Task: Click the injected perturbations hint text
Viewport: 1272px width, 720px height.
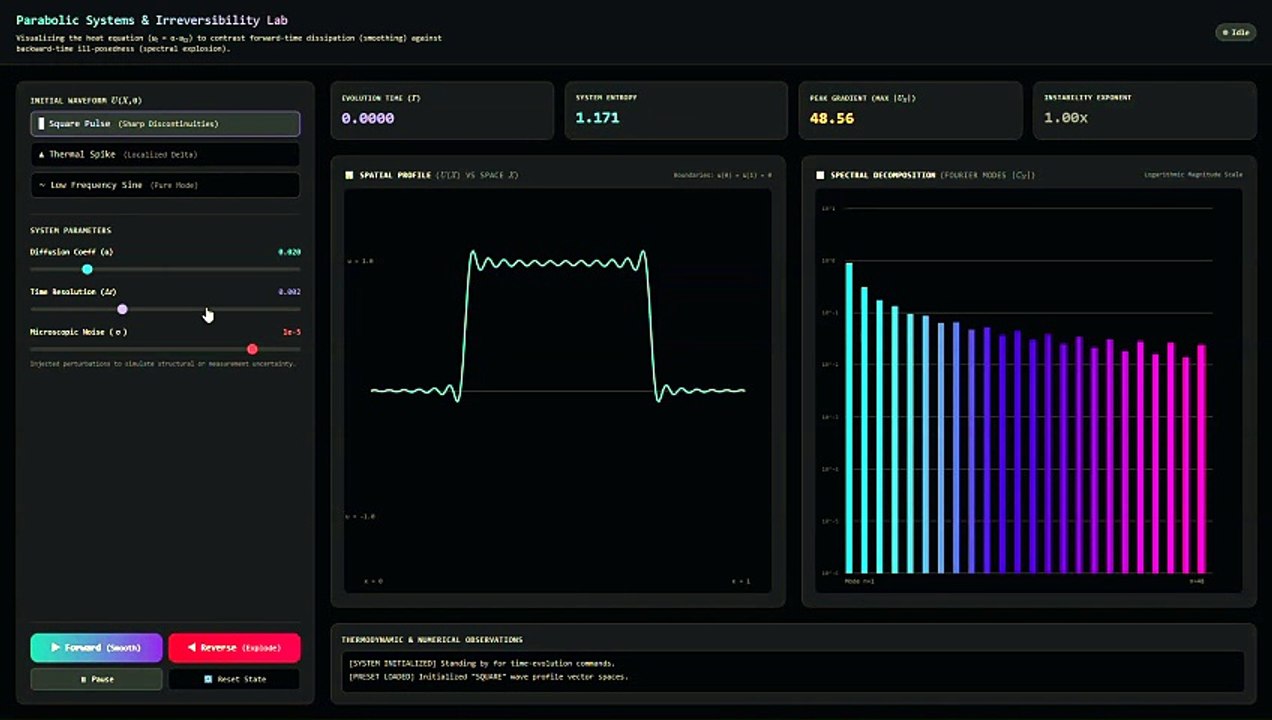Action: [163, 364]
